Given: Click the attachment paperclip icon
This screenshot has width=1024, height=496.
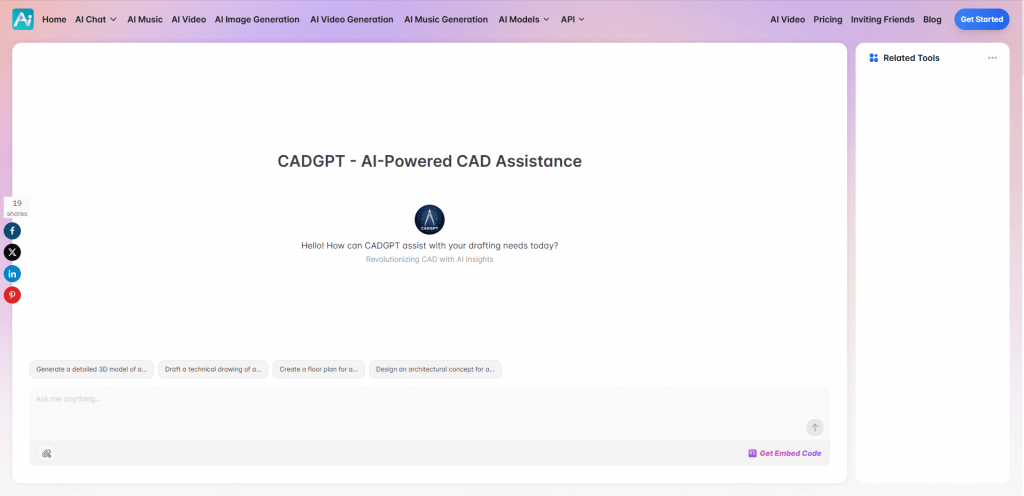Looking at the screenshot, I should [x=46, y=453].
